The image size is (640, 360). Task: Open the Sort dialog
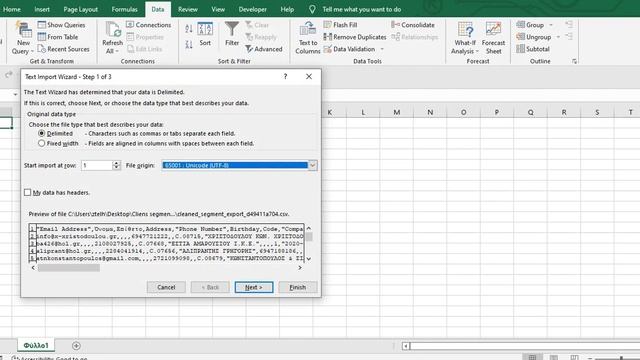click(x=205, y=34)
